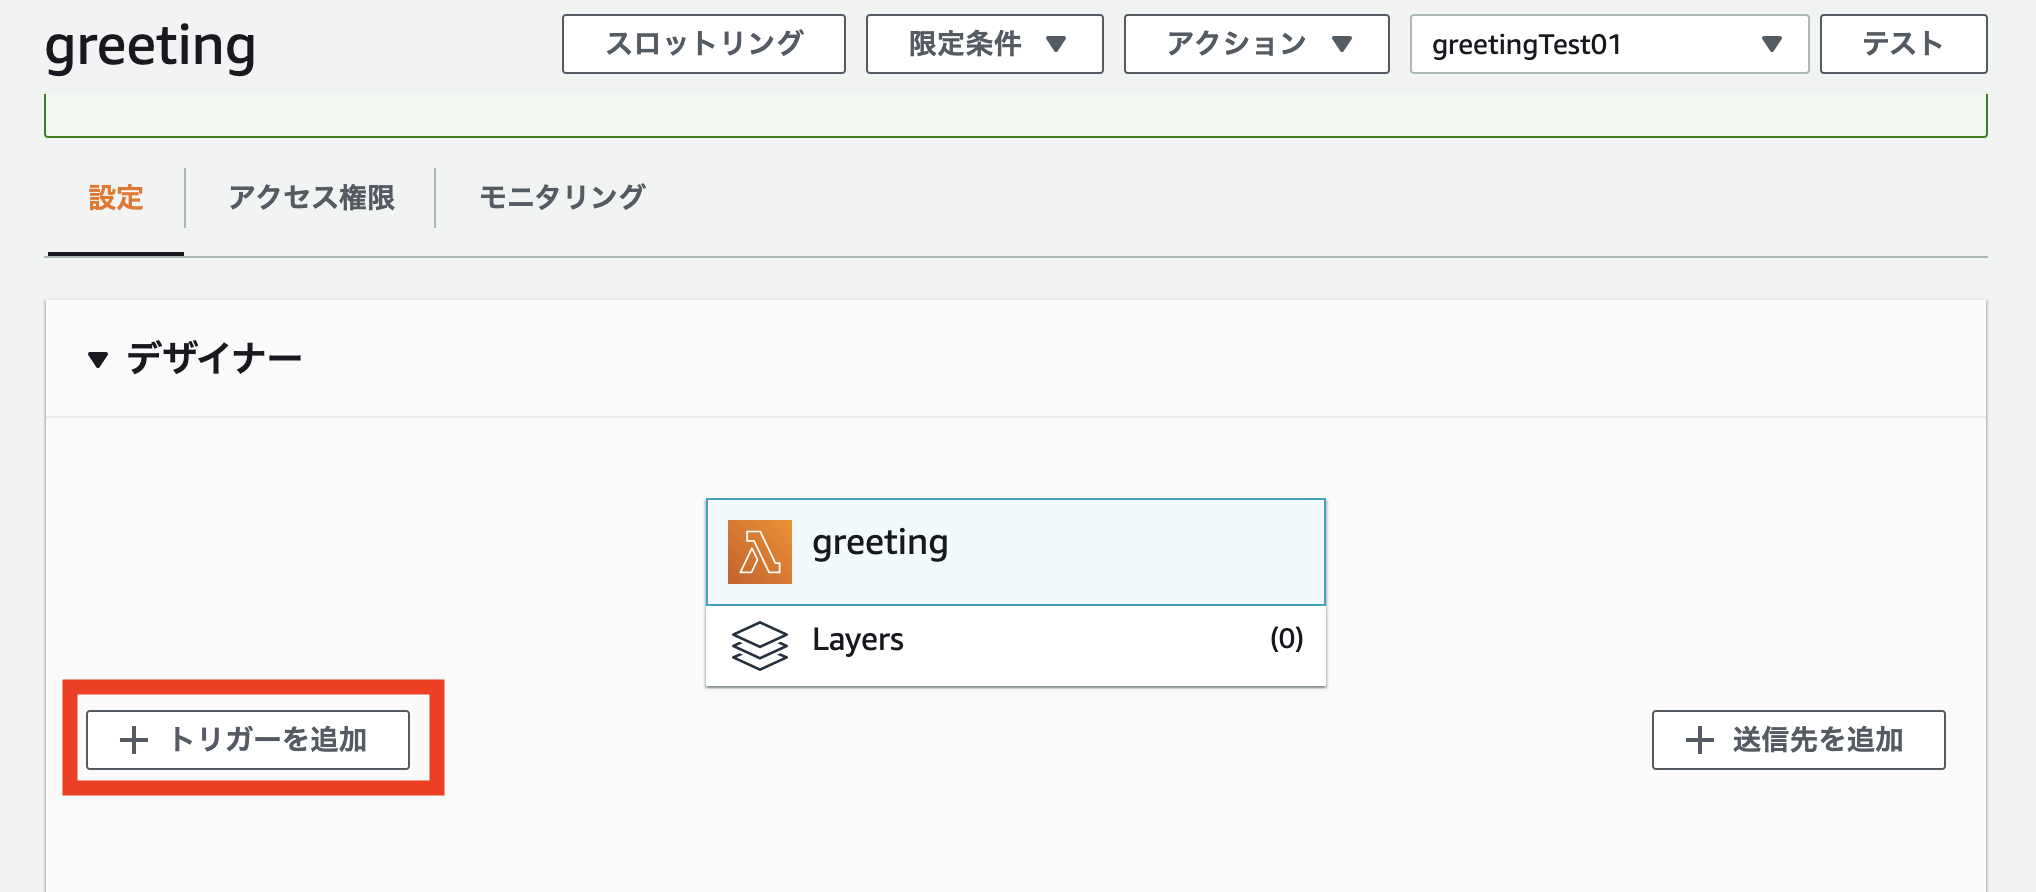This screenshot has height=892, width=2036.
Task: Click the orange Lambda function icon
Action: (x=759, y=552)
